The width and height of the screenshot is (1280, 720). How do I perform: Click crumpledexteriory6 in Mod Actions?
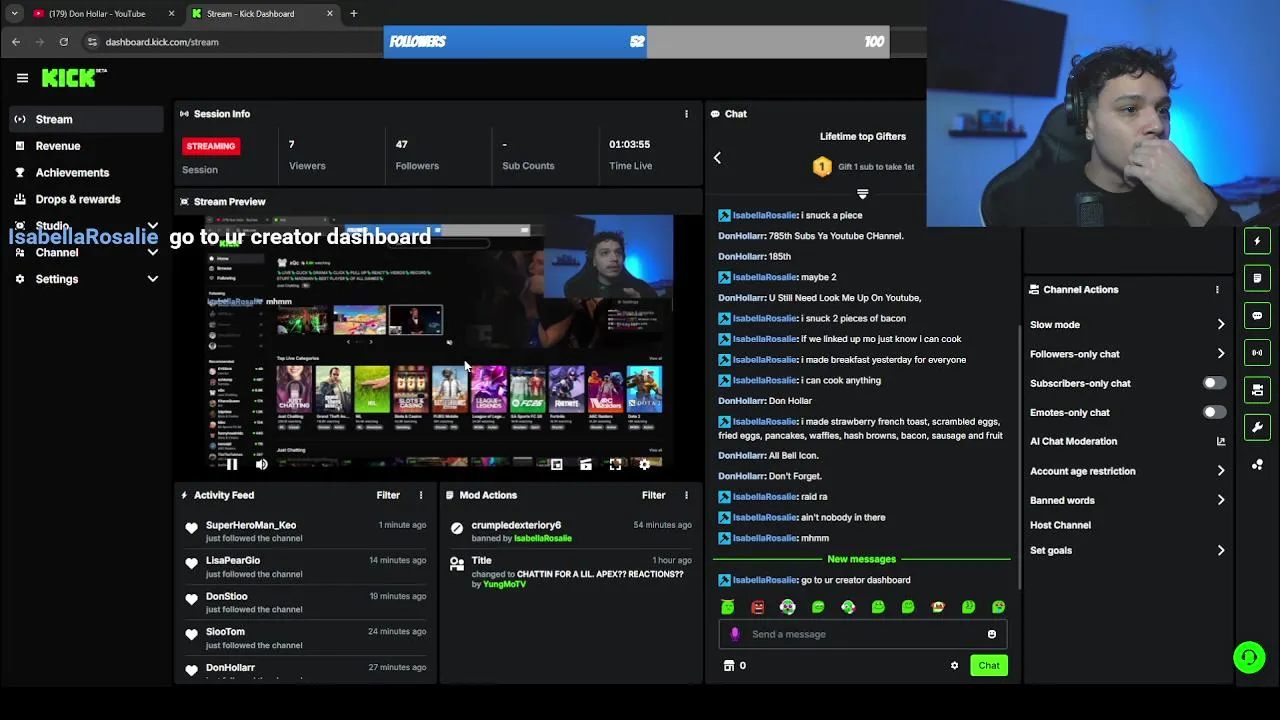click(x=516, y=525)
